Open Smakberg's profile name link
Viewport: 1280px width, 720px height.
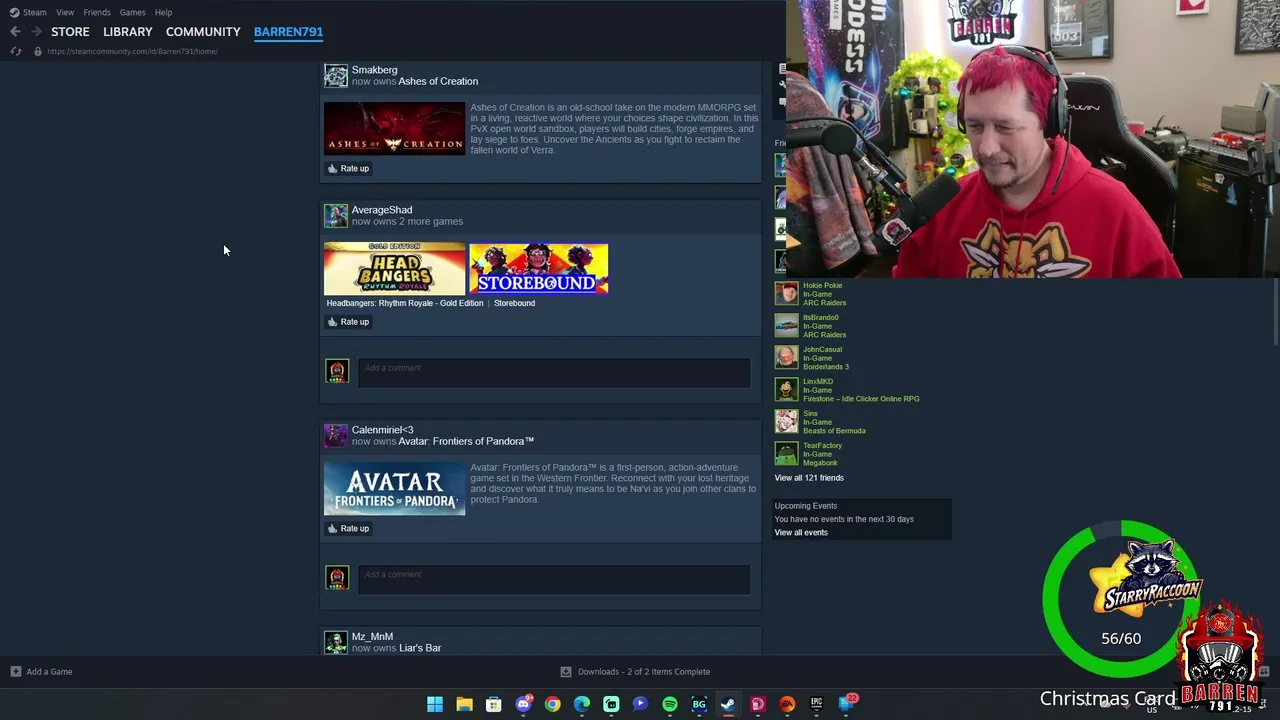pyautogui.click(x=374, y=70)
